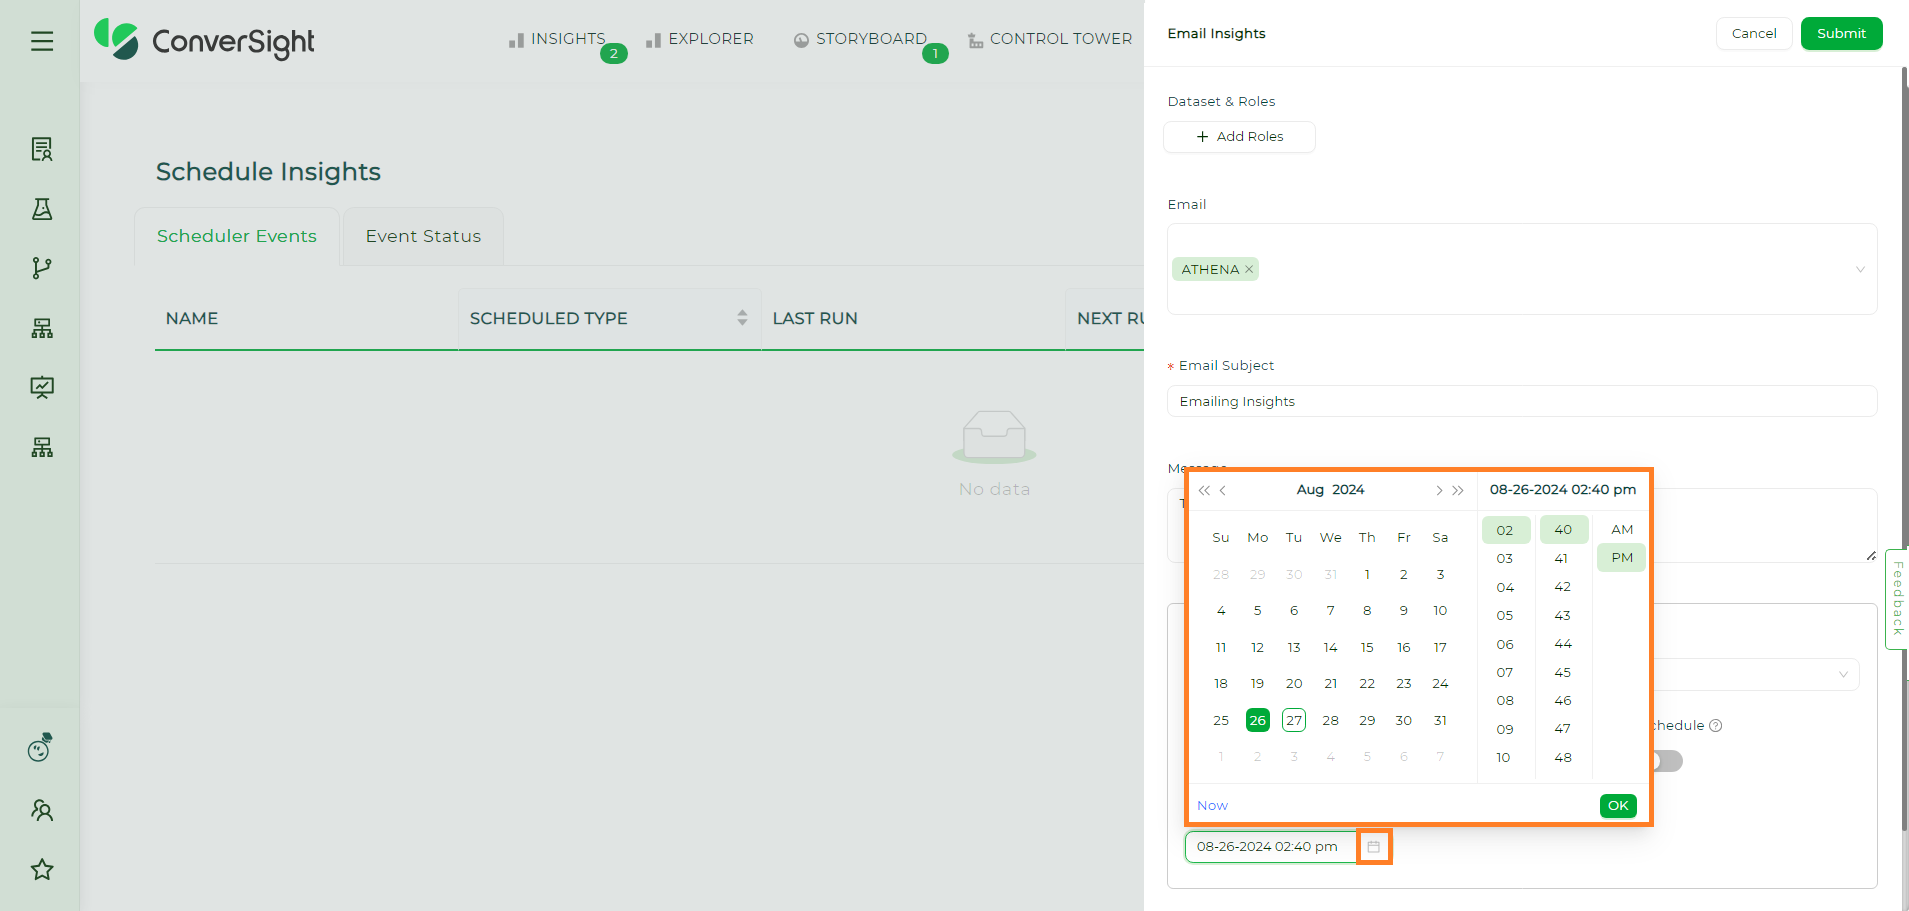Select hour 03 in time picker
This screenshot has height=911, width=1909.
tap(1505, 559)
